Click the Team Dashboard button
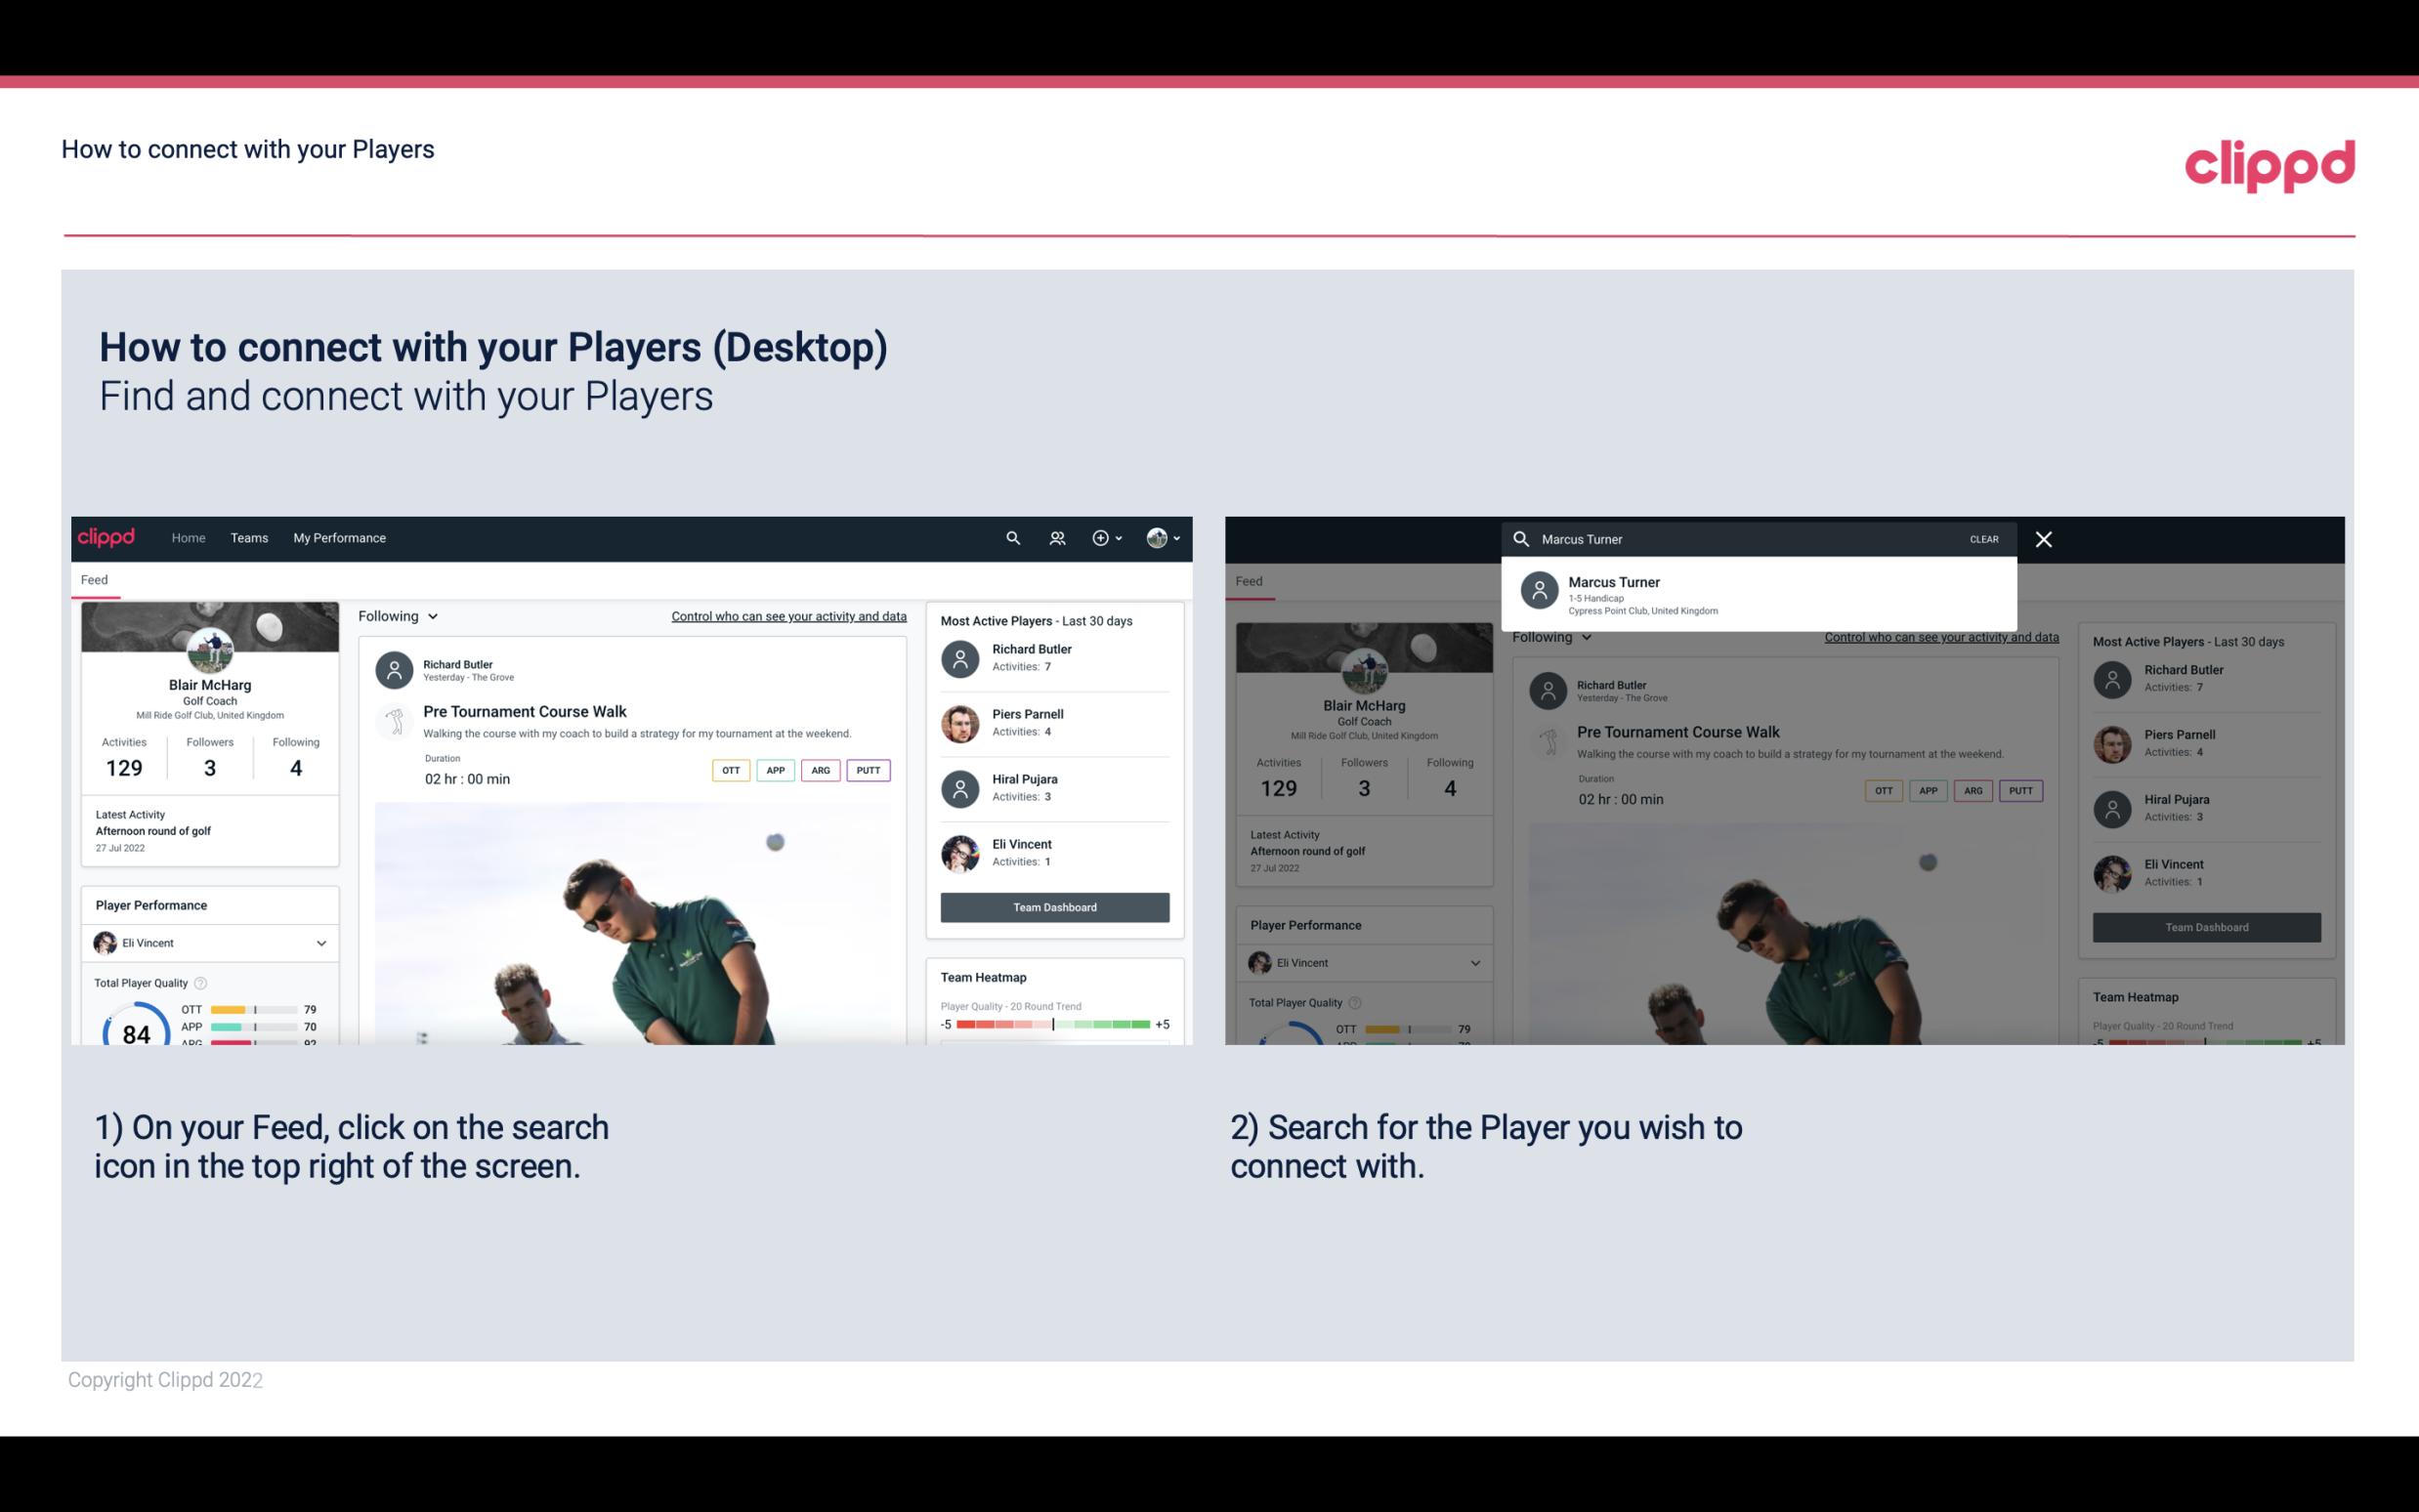 (1053, 905)
